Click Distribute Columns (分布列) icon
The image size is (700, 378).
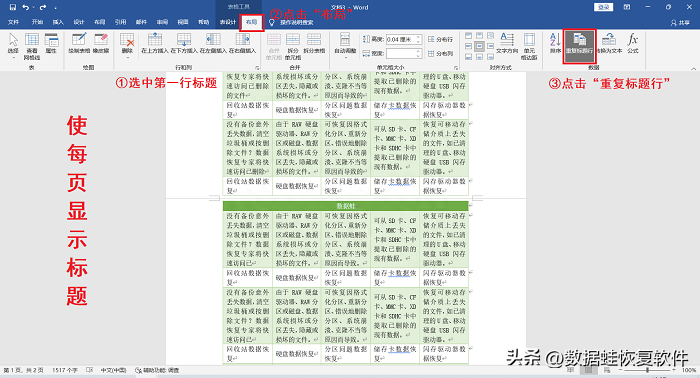440,54
